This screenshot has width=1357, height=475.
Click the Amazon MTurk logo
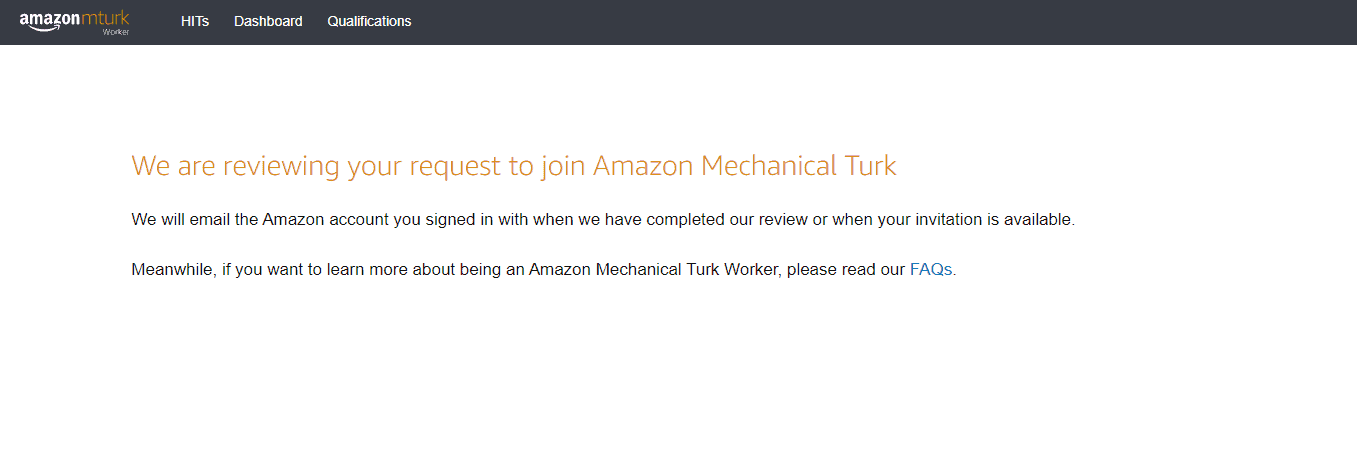click(75, 22)
